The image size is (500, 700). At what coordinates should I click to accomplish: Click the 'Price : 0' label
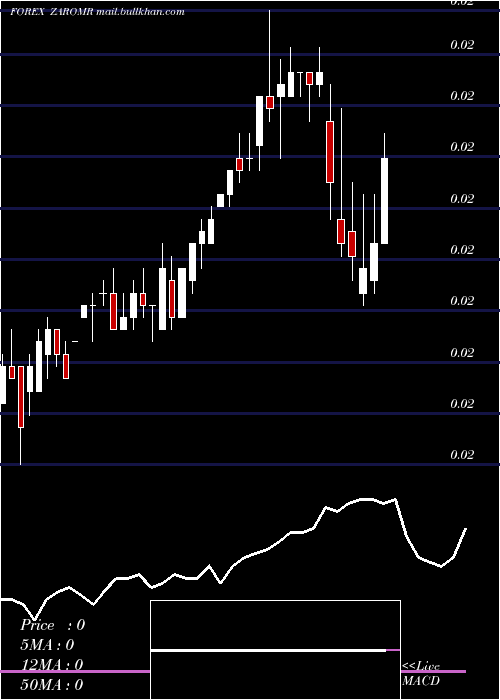tap(53, 625)
